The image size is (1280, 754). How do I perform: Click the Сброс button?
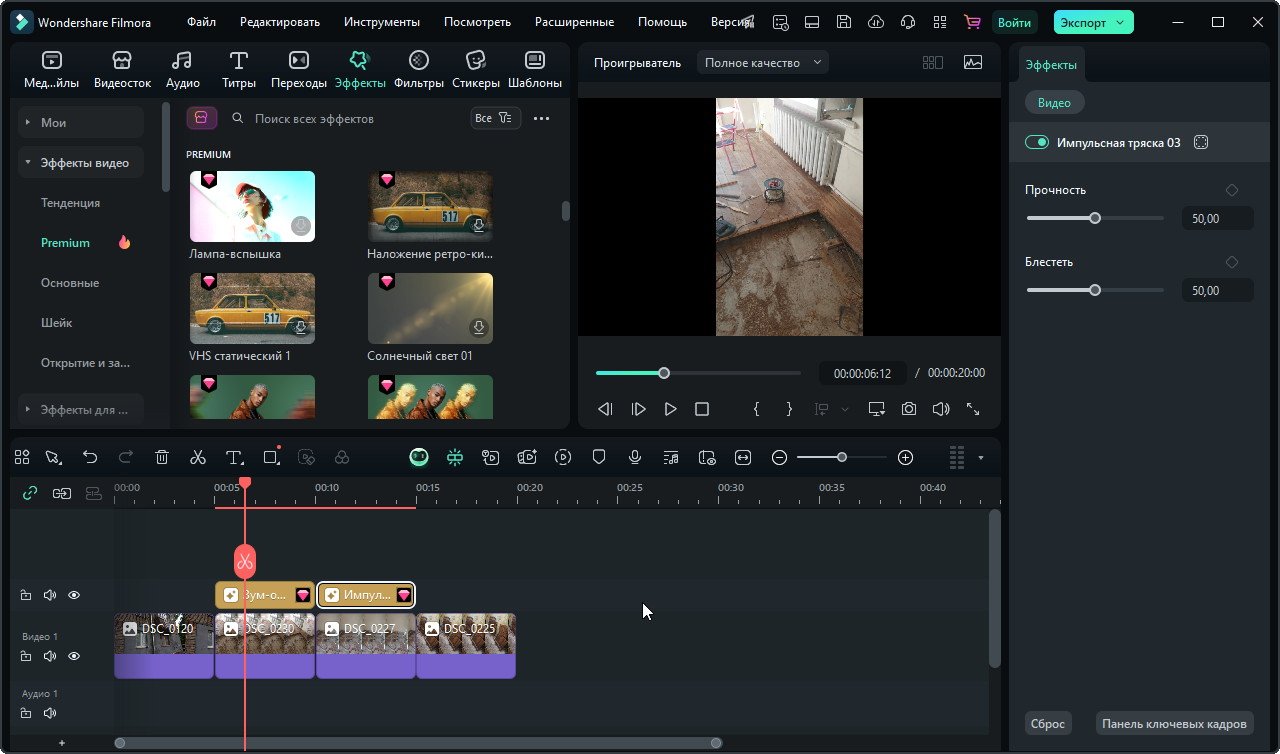tap(1048, 724)
